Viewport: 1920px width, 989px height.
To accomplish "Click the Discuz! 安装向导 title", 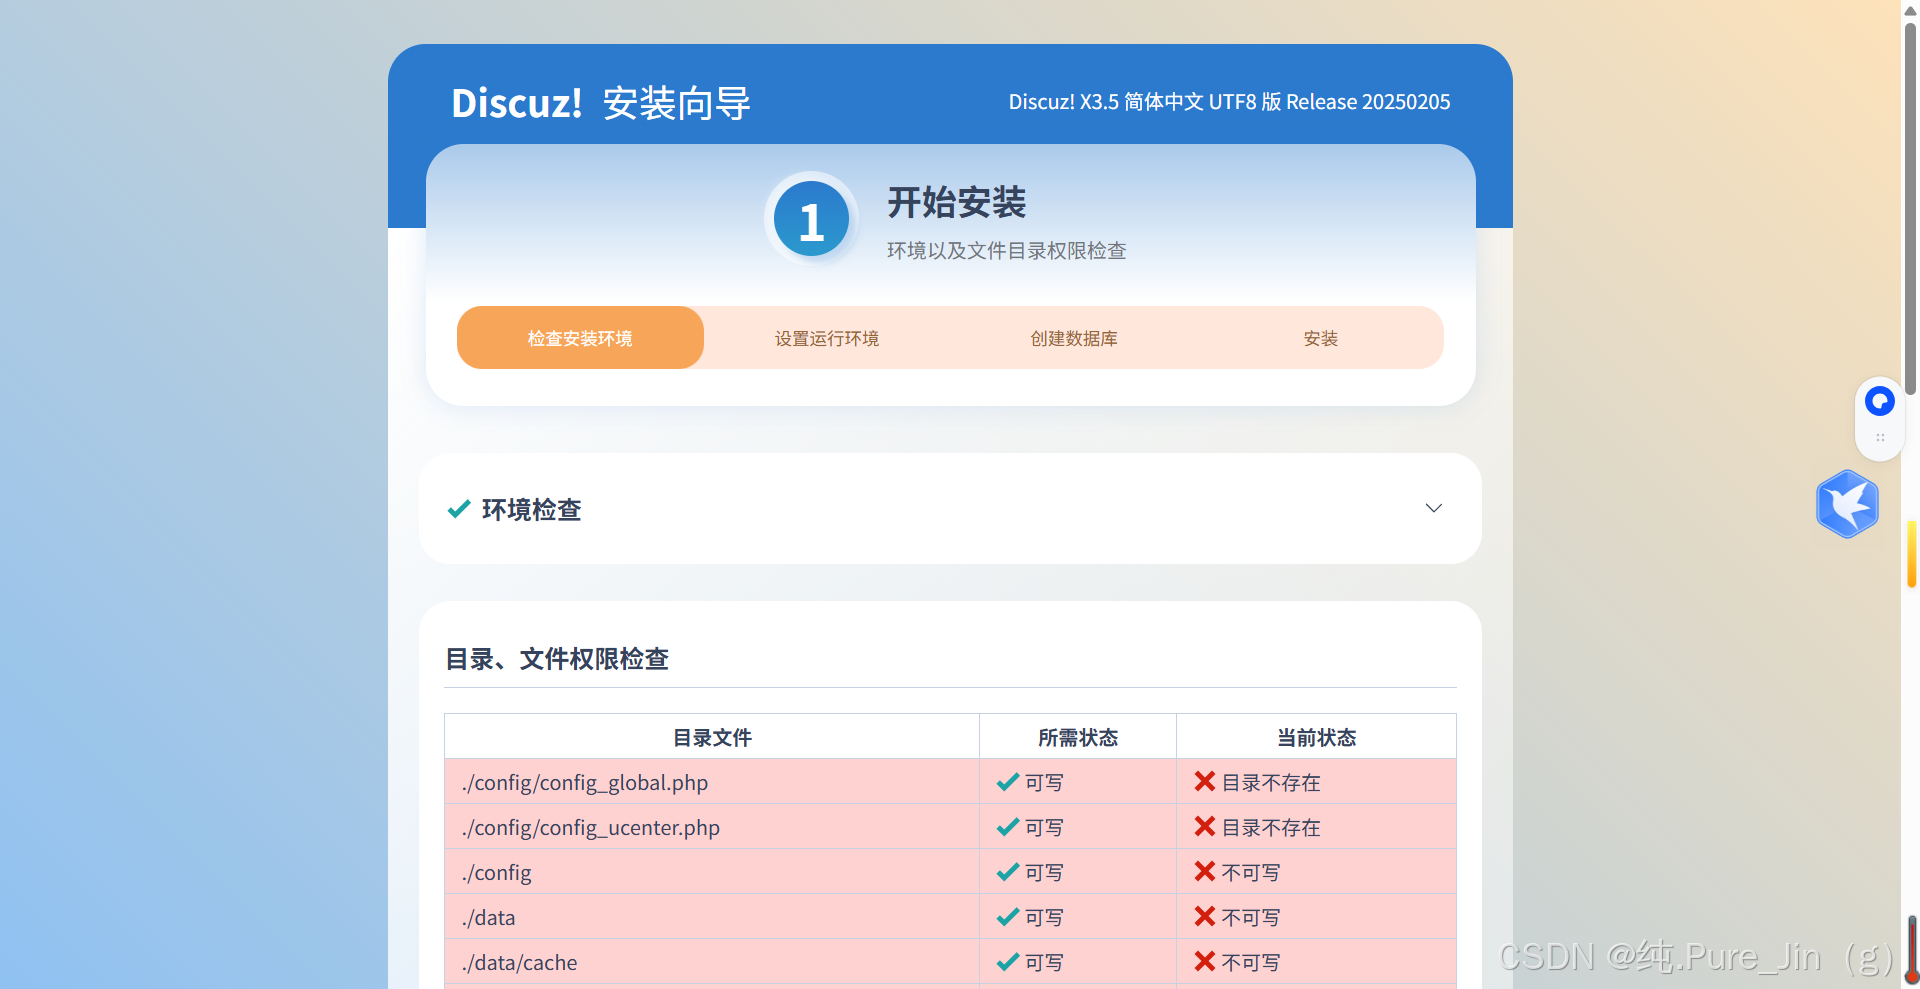I will tap(601, 103).
